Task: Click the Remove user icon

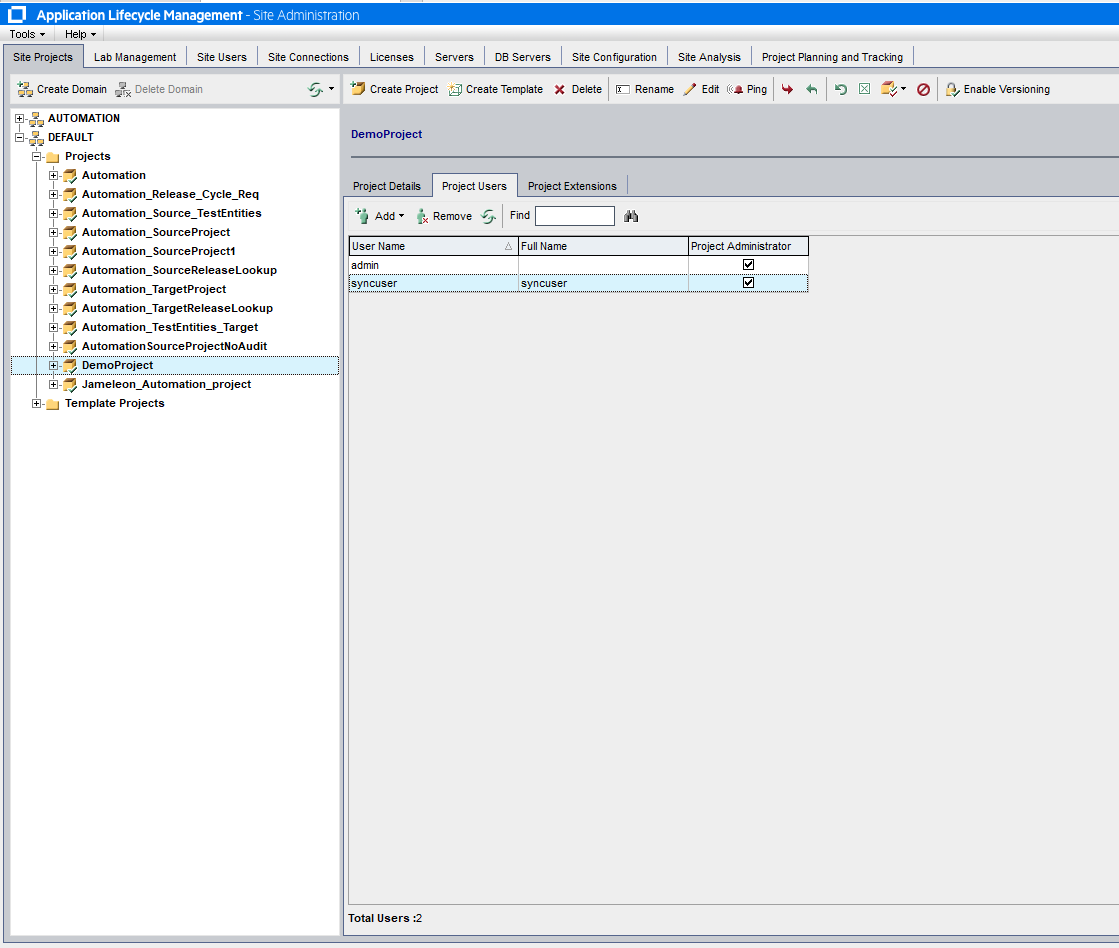Action: coord(422,216)
